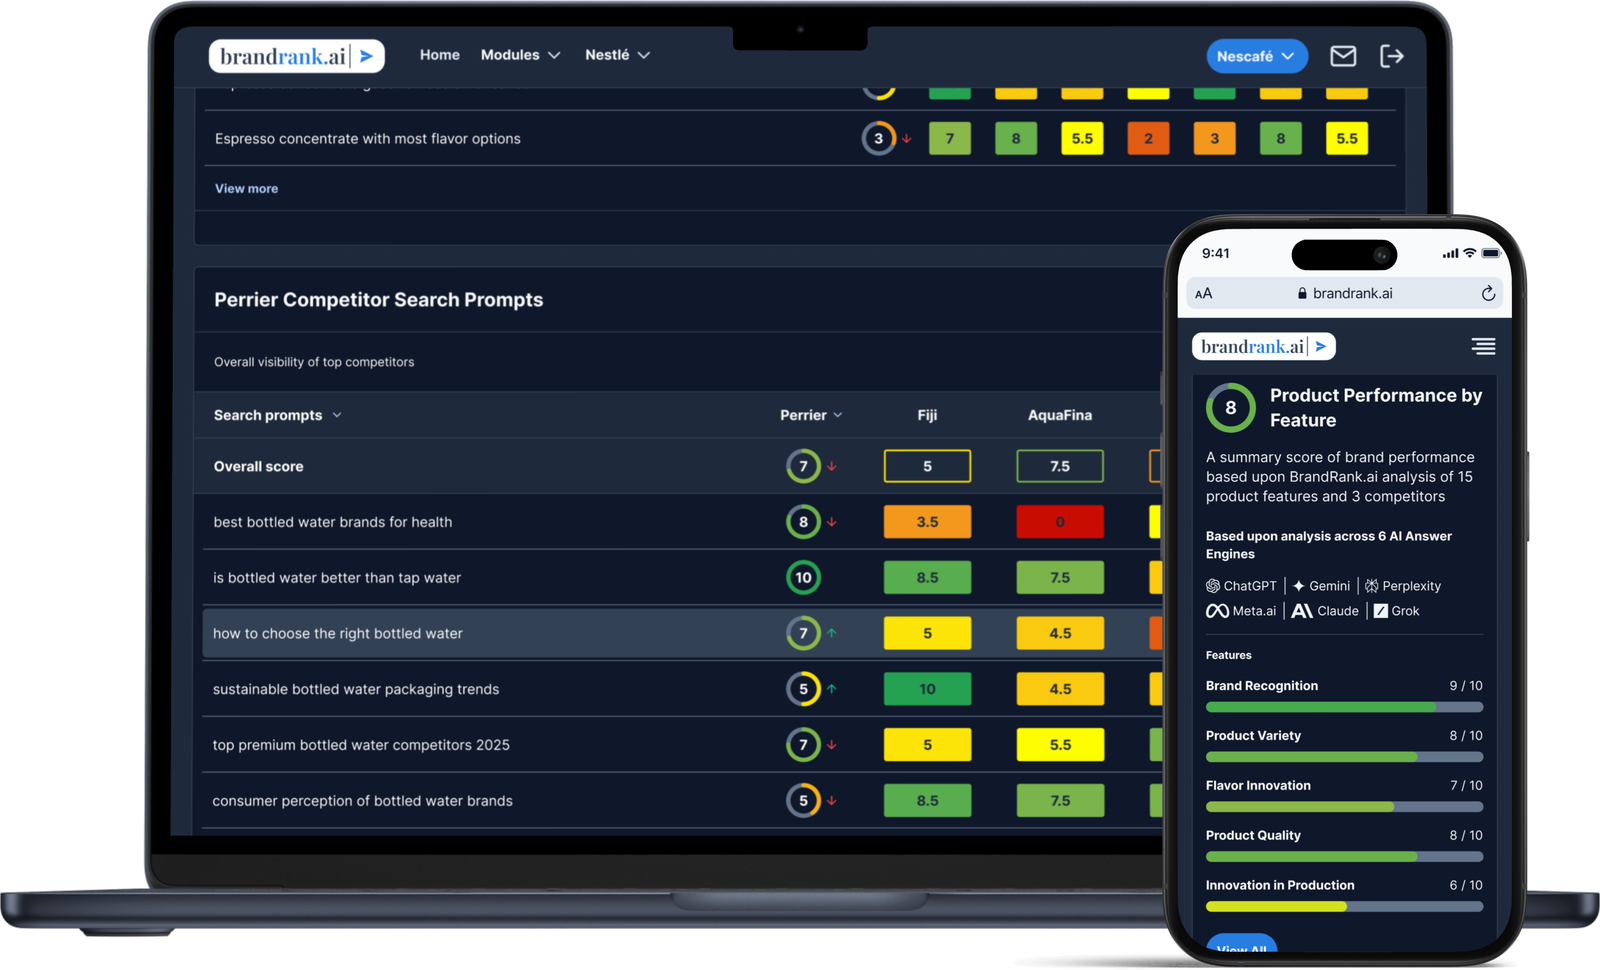The height and width of the screenshot is (970, 1600).
Task: Click the circular score 8 on phone header
Action: point(1231,408)
